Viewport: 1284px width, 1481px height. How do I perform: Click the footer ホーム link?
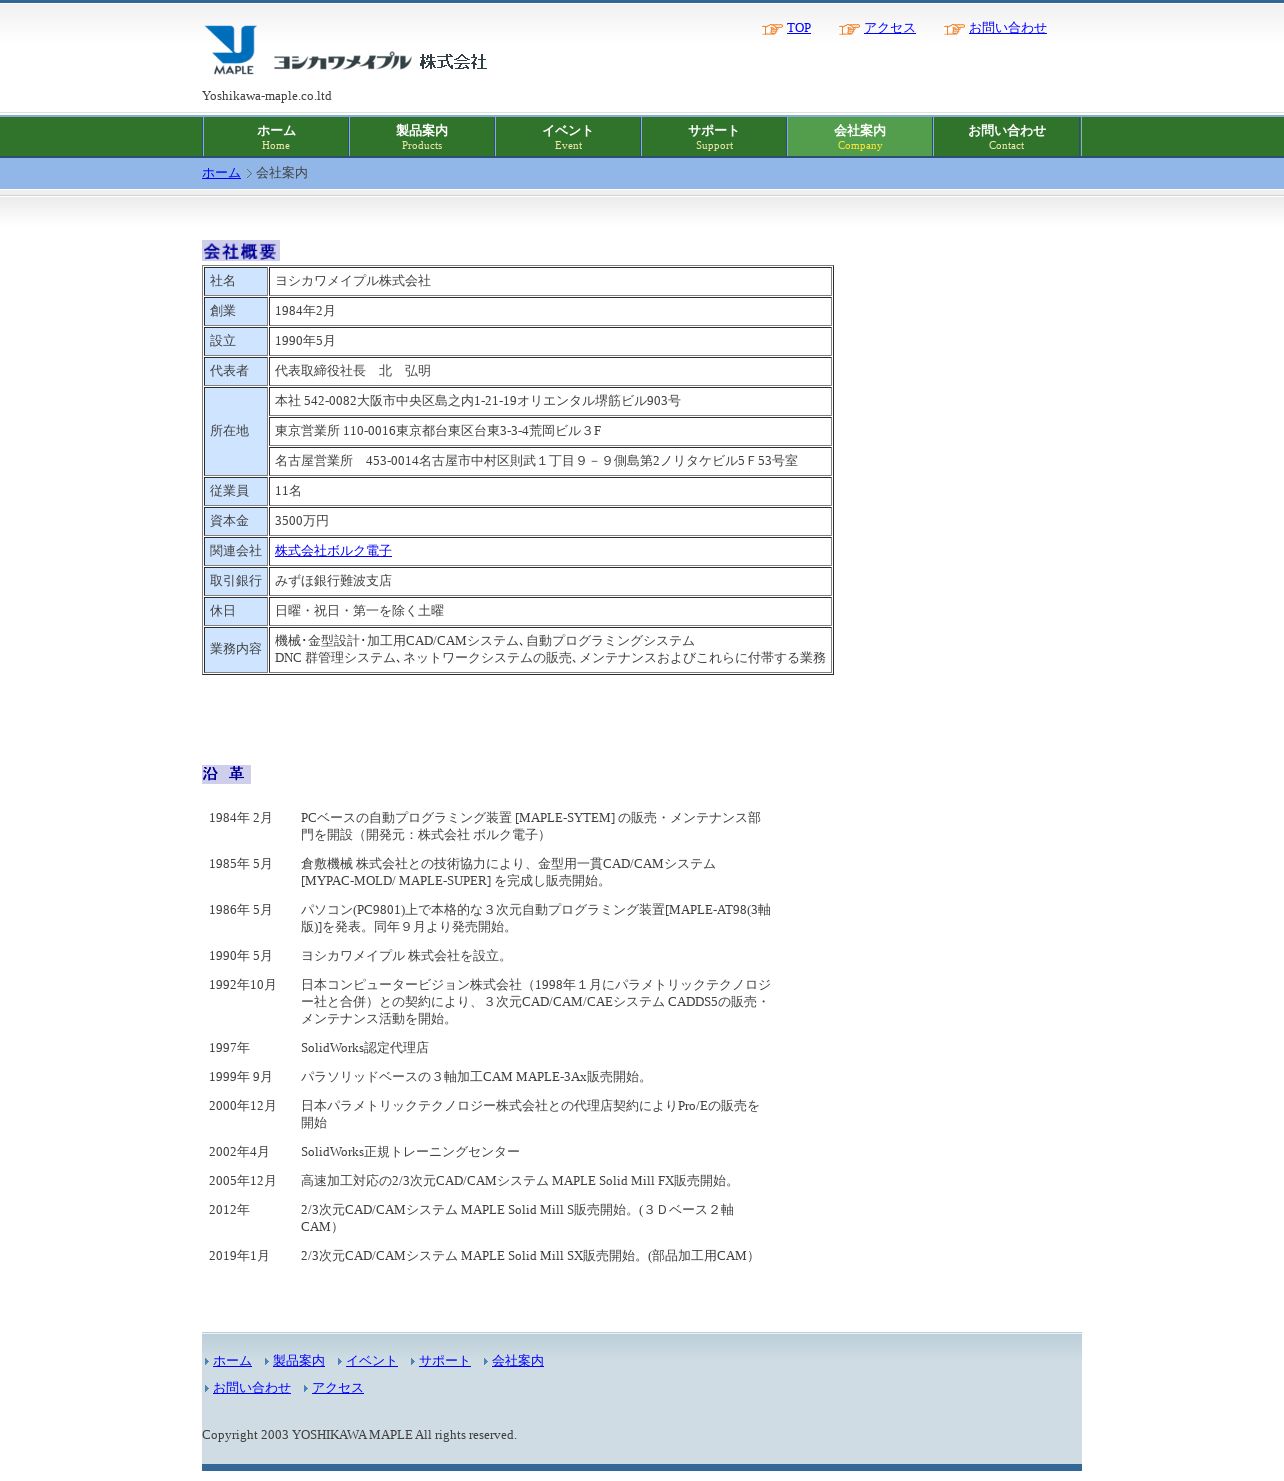point(232,1361)
